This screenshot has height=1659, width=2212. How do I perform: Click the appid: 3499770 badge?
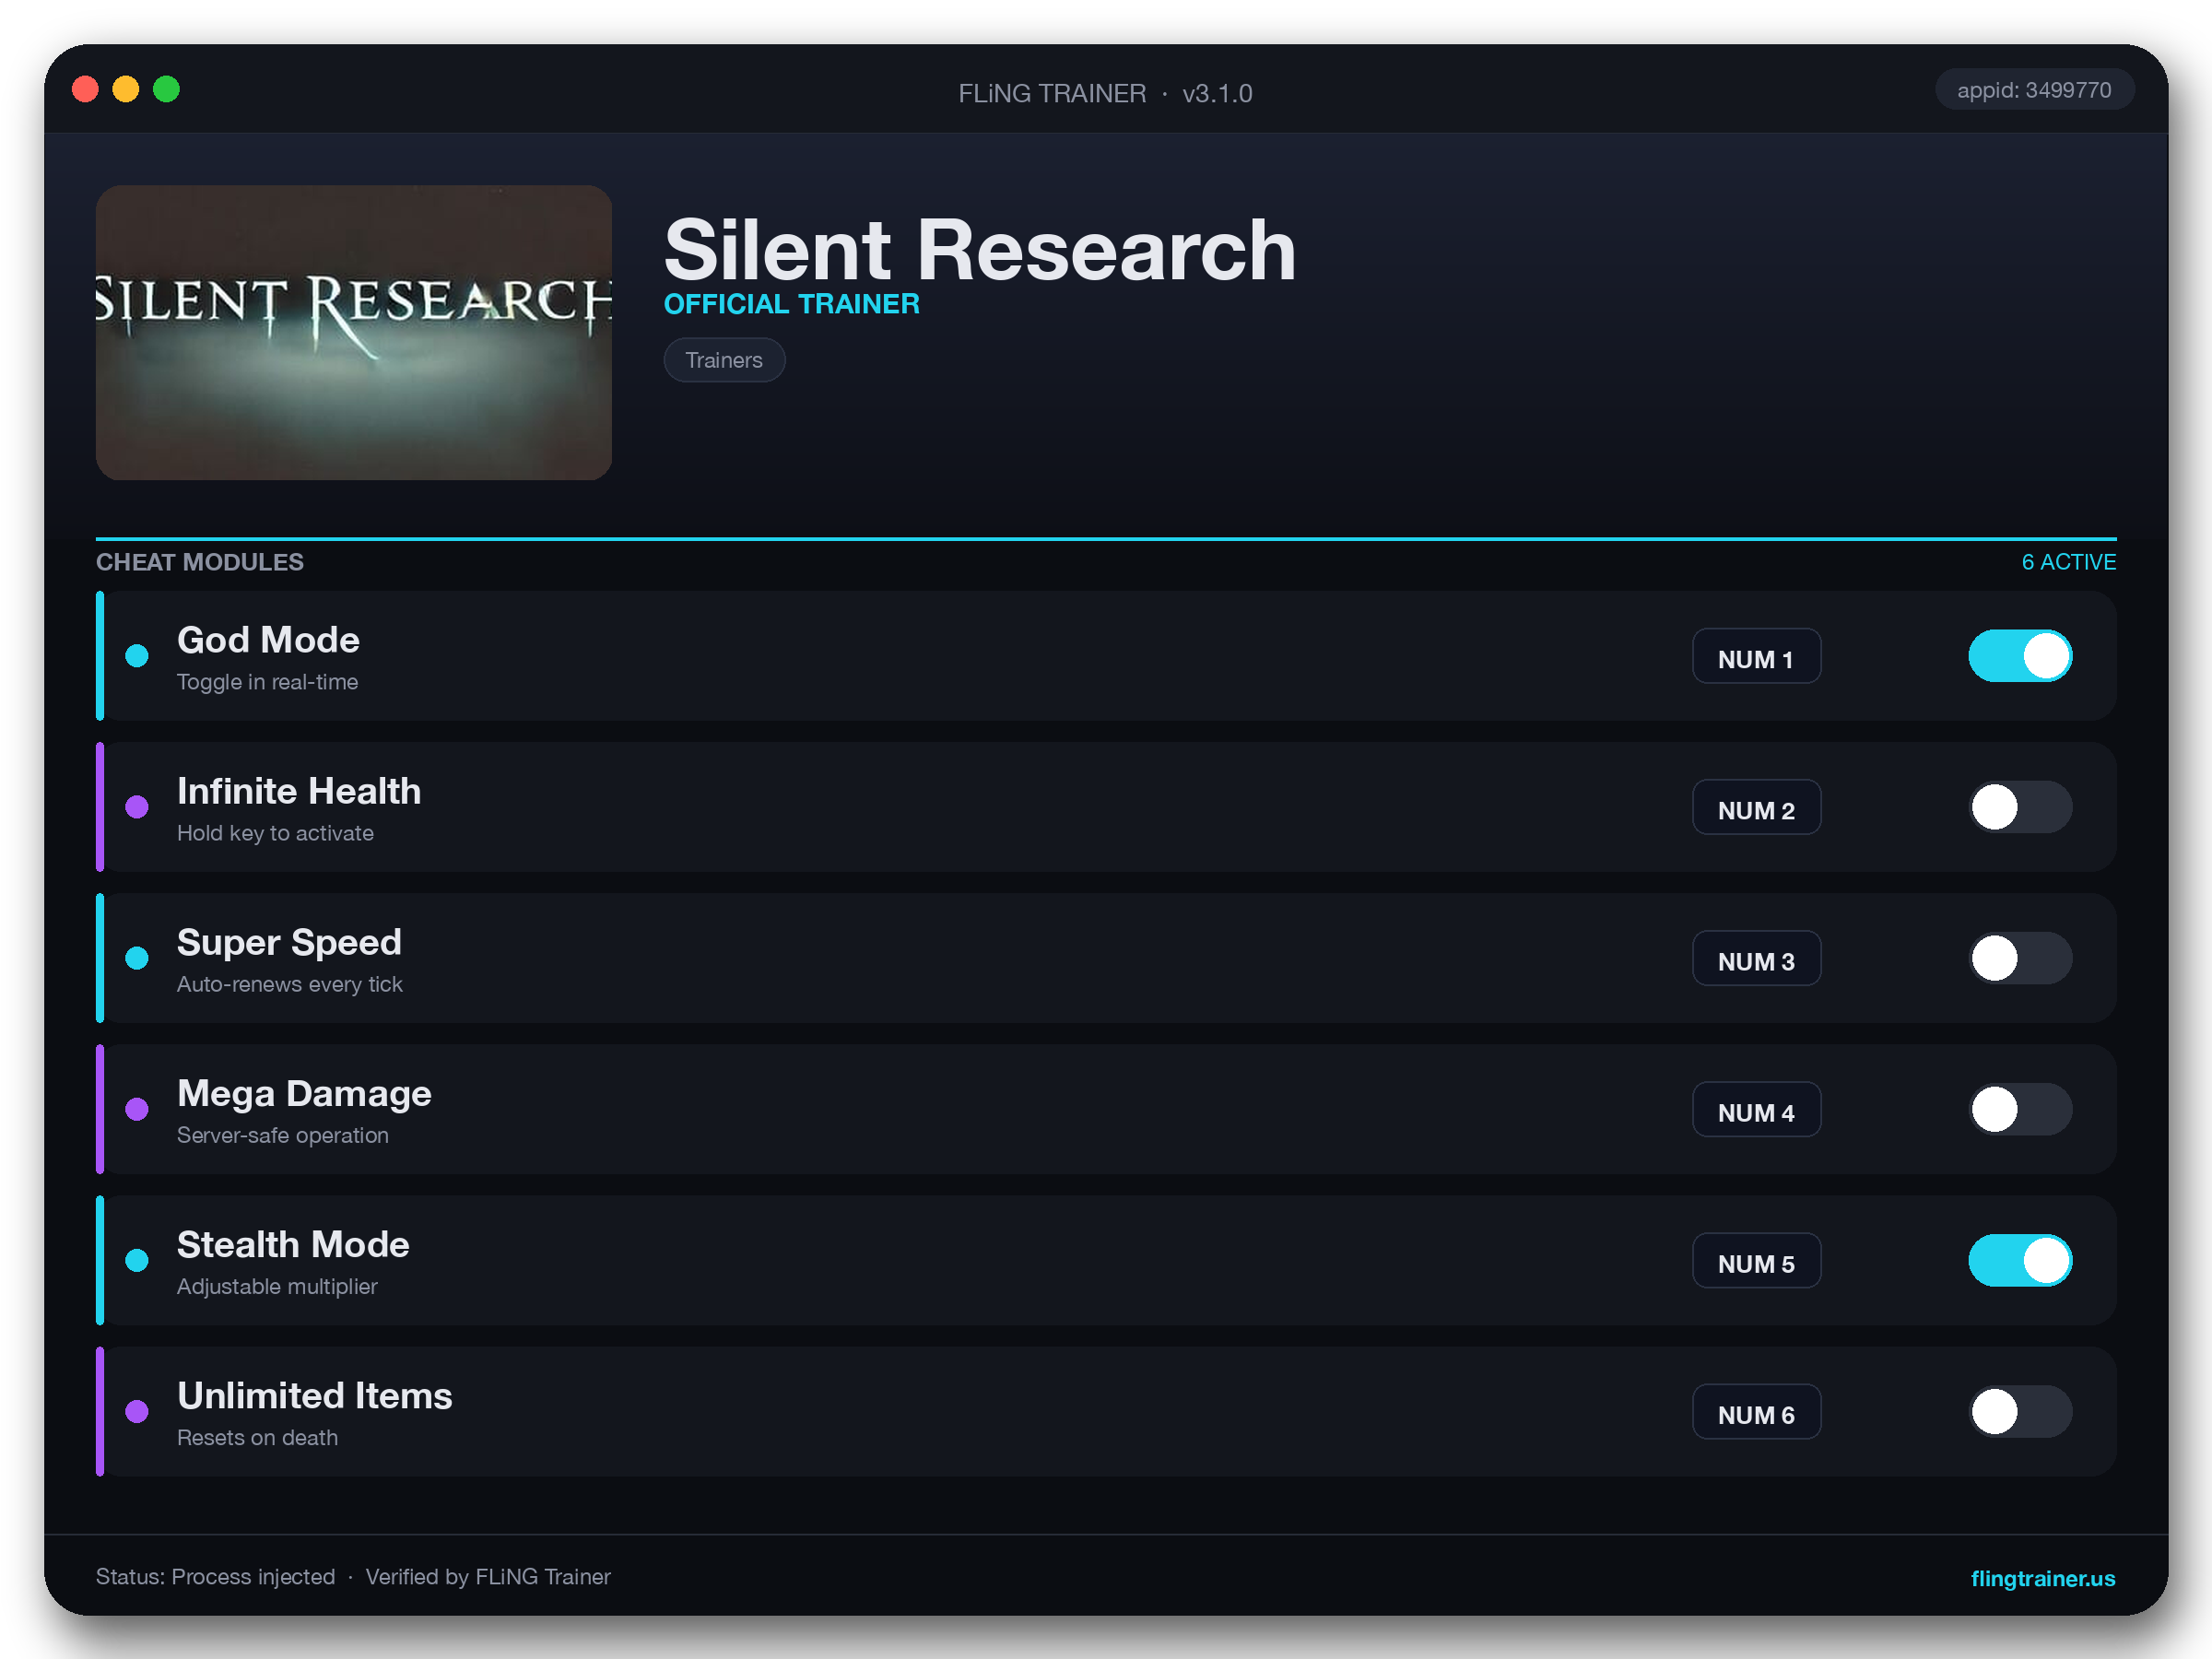click(2034, 90)
